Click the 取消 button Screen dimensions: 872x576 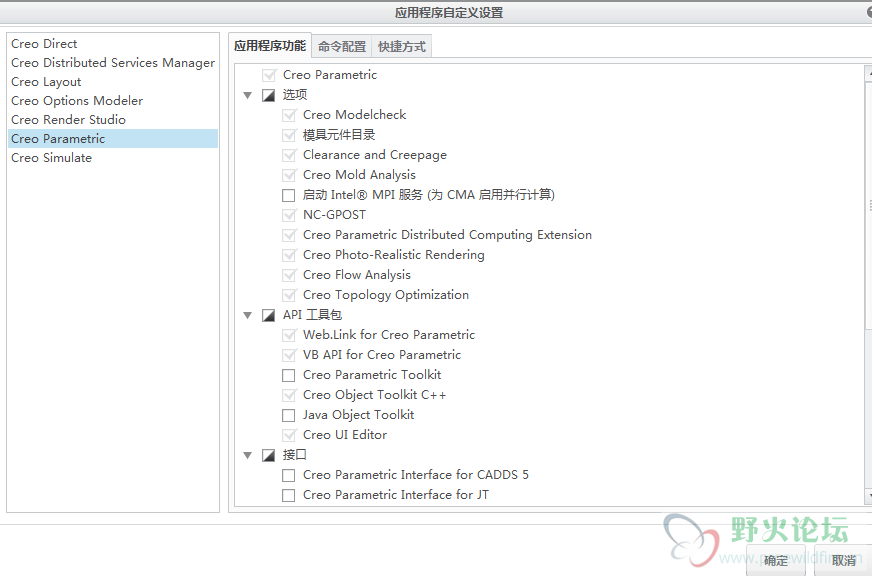click(x=844, y=560)
